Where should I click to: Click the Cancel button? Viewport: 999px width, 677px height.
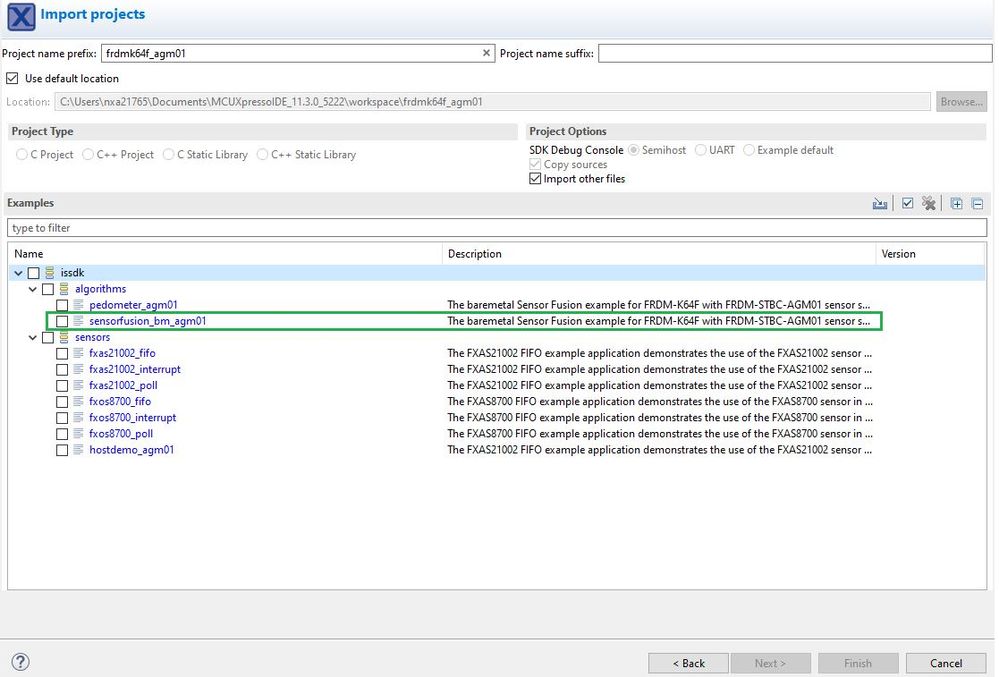[945, 664]
